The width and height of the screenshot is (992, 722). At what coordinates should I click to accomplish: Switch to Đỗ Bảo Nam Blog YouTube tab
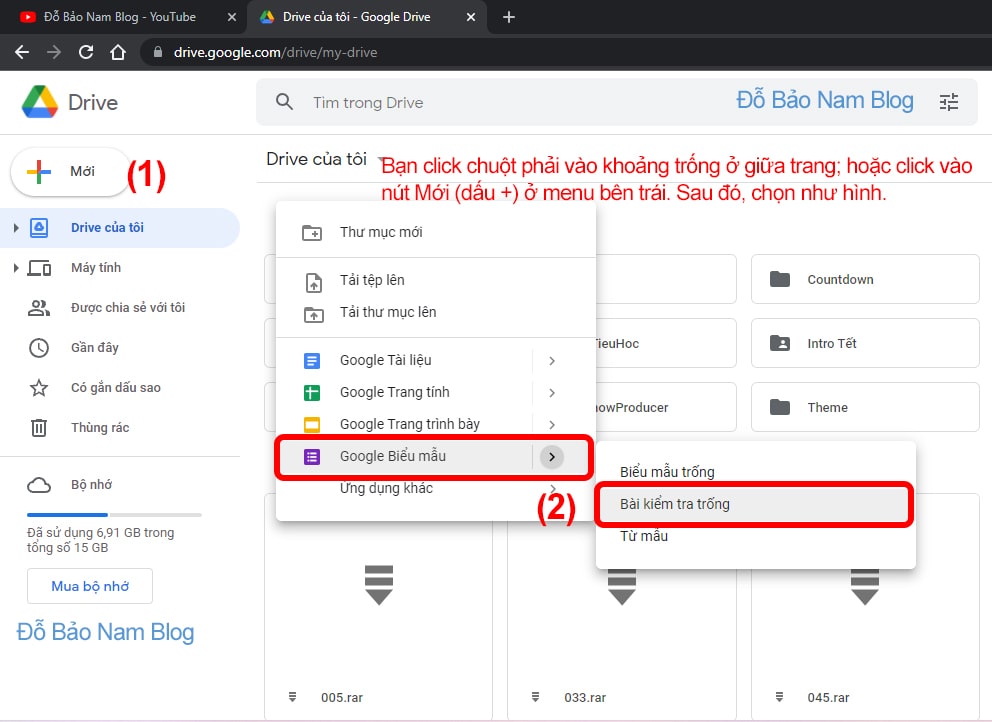(x=122, y=17)
